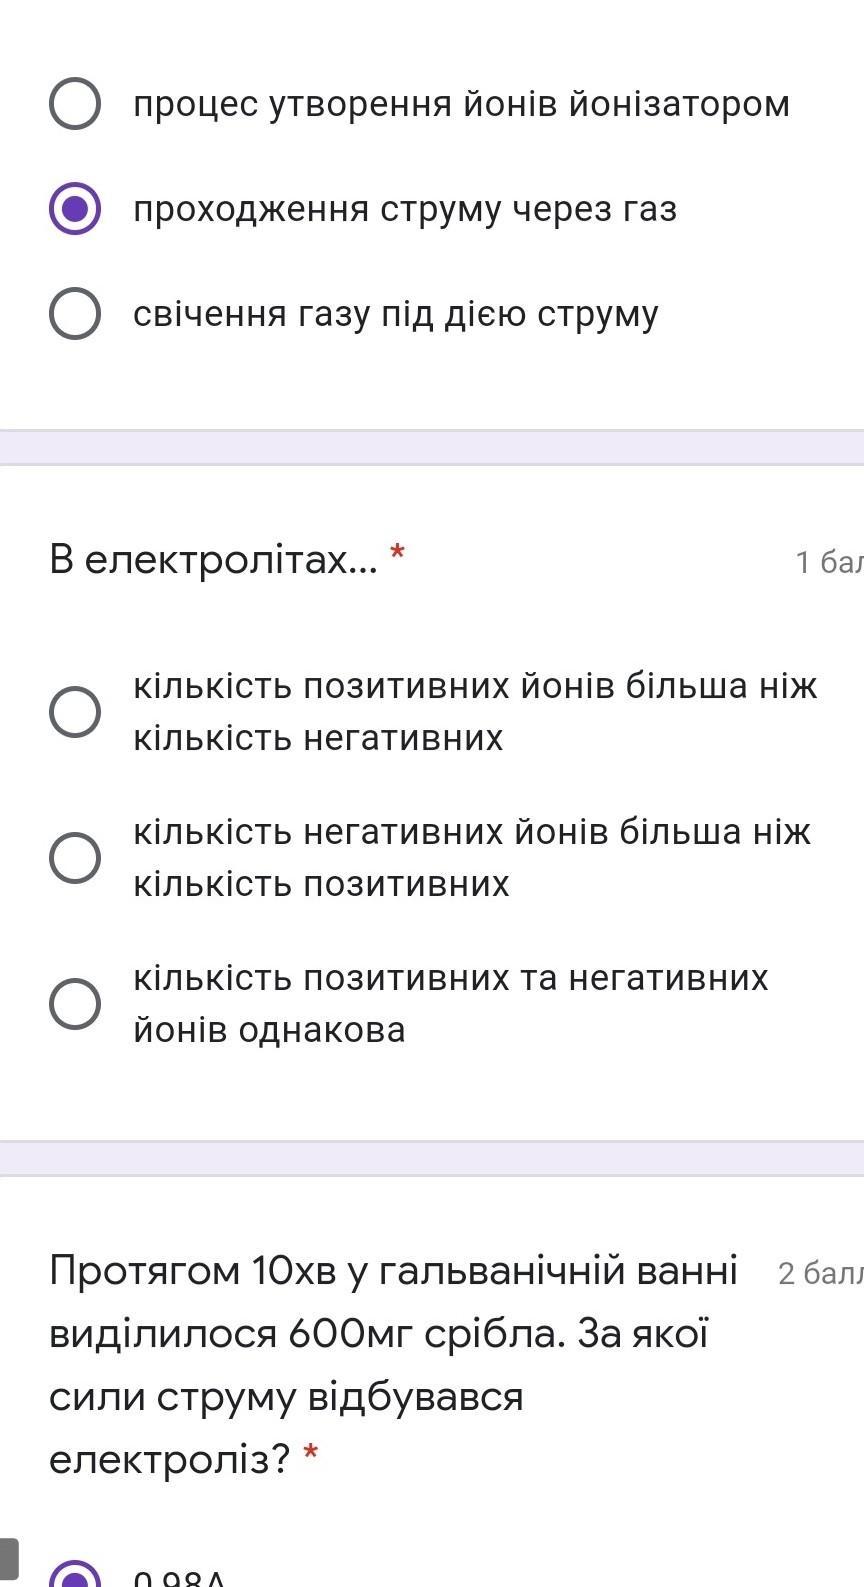Click the question title 'В електролітах...'

[214, 560]
